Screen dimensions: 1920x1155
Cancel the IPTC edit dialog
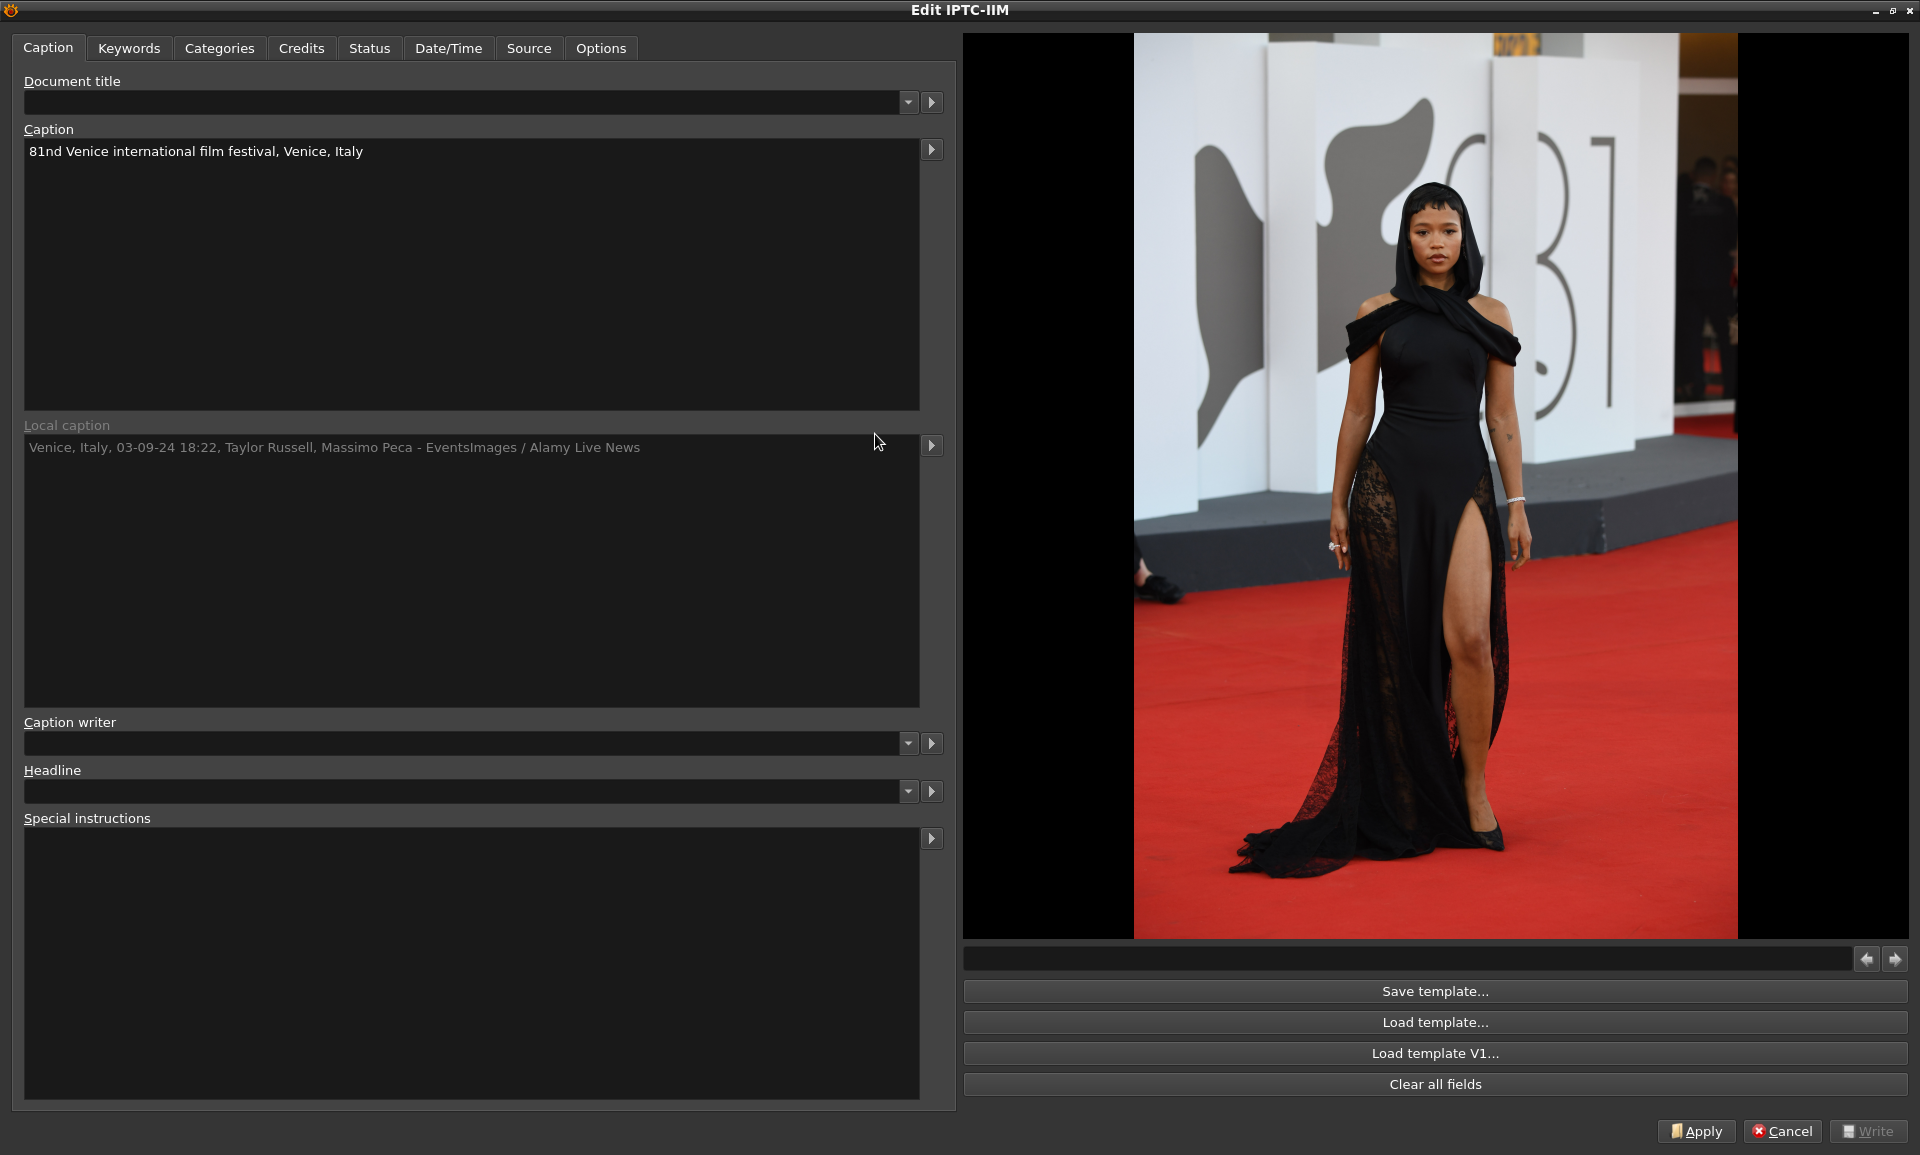click(1782, 1132)
